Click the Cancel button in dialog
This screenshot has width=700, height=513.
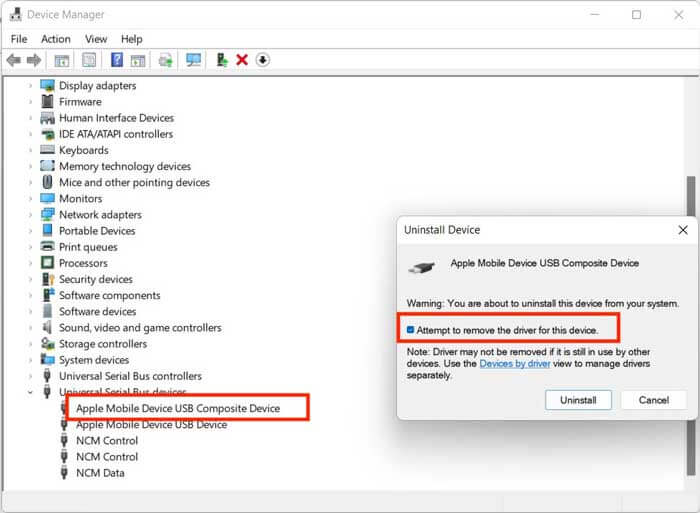pos(654,400)
